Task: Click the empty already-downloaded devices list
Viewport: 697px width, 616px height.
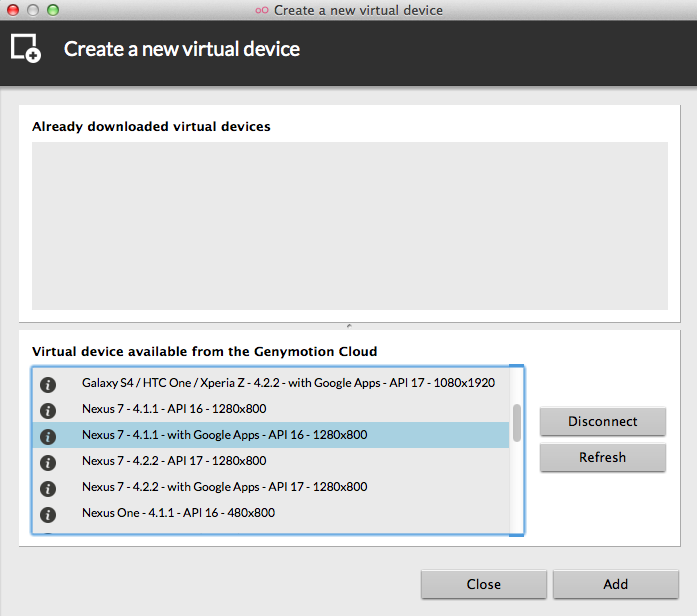Action: pos(349,226)
